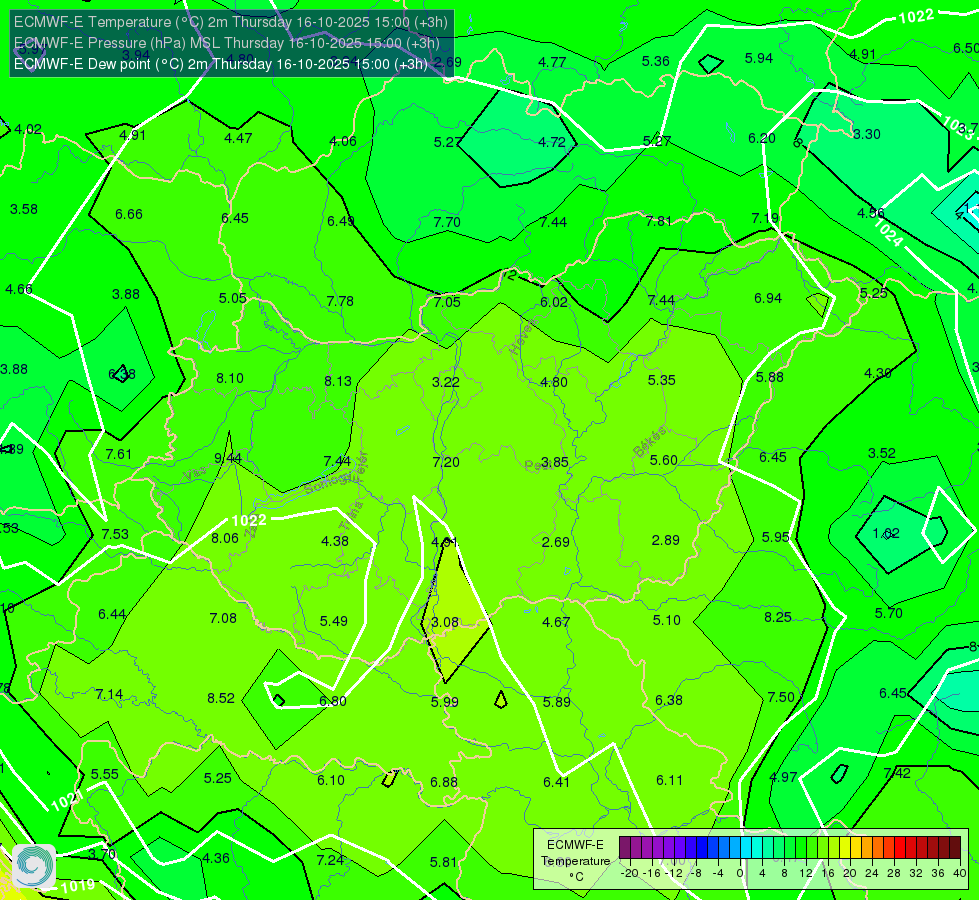Click the ECMWF swirl logo icon
This screenshot has width=979, height=900.
pyautogui.click(x=34, y=866)
